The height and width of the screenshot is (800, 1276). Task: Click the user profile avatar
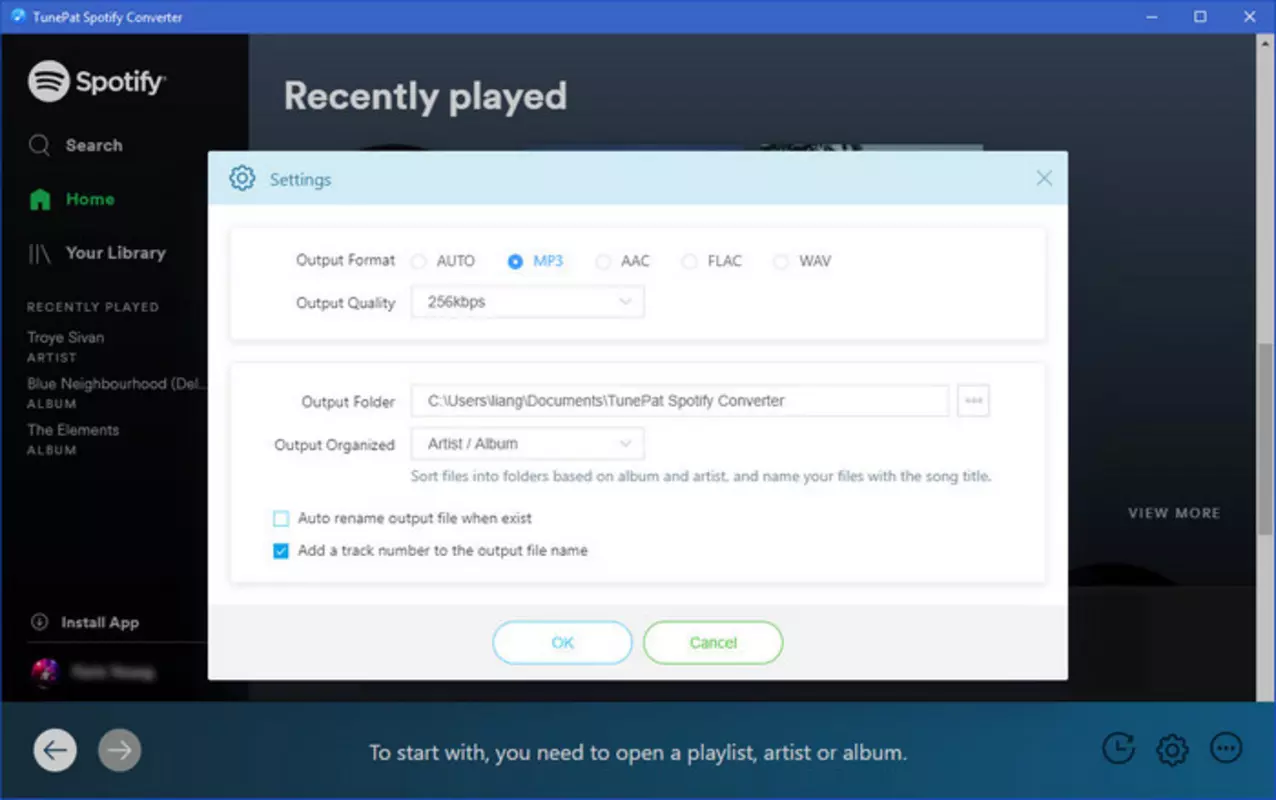pos(45,672)
